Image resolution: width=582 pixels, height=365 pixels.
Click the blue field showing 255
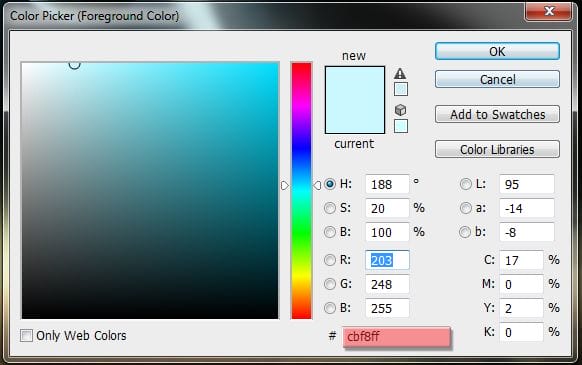pyautogui.click(x=387, y=308)
